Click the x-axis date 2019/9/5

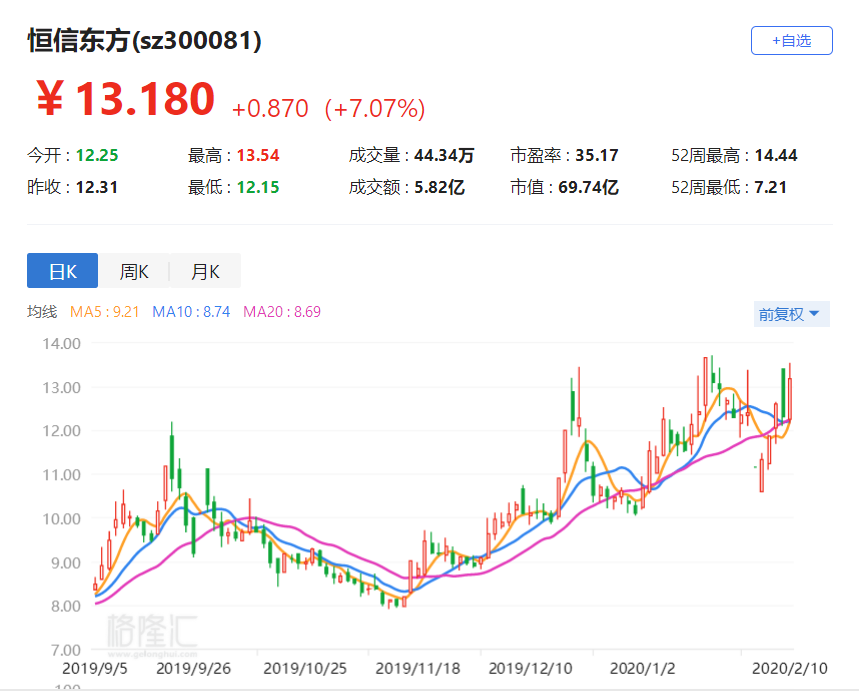click(95, 668)
